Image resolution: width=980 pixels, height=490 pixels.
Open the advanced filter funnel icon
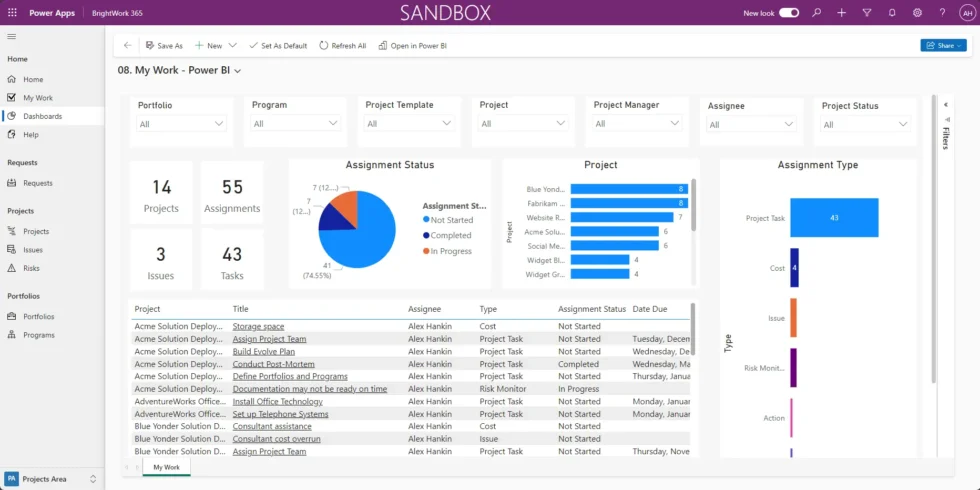coord(866,13)
